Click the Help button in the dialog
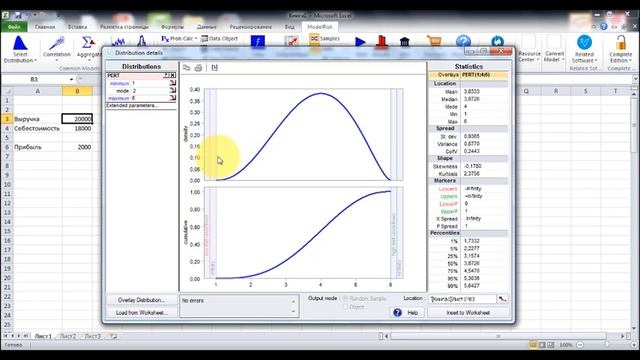Image resolution: width=640 pixels, height=360 pixels. click(x=407, y=313)
